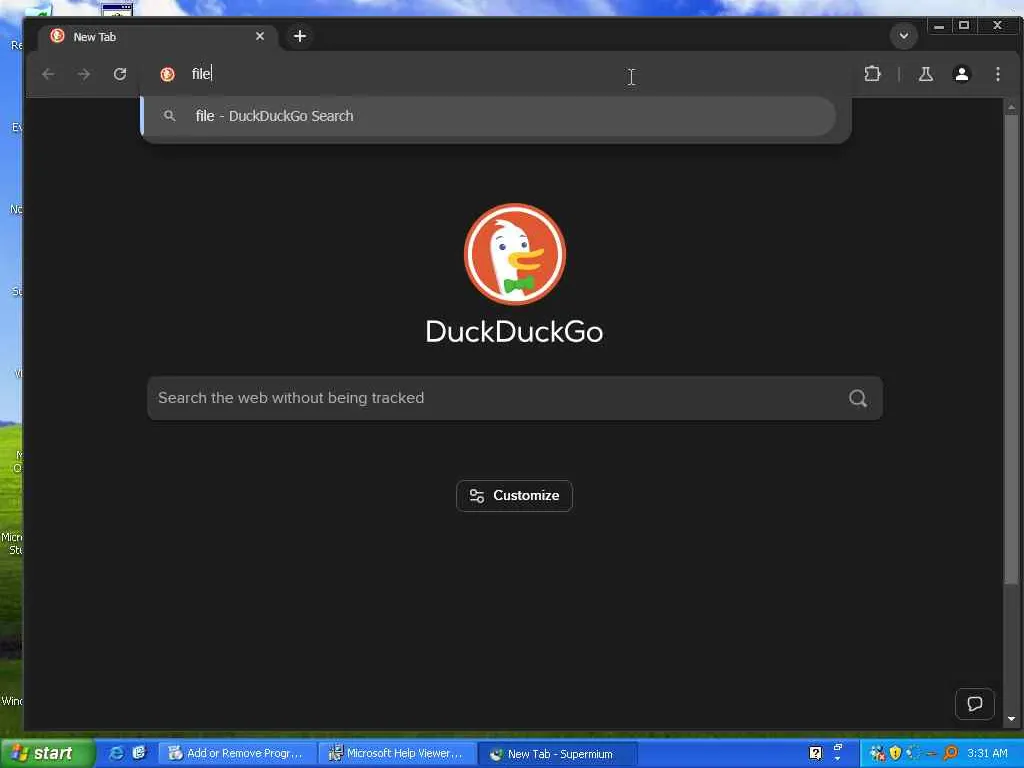
Task: Open the Windows Start button
Action: (48, 753)
